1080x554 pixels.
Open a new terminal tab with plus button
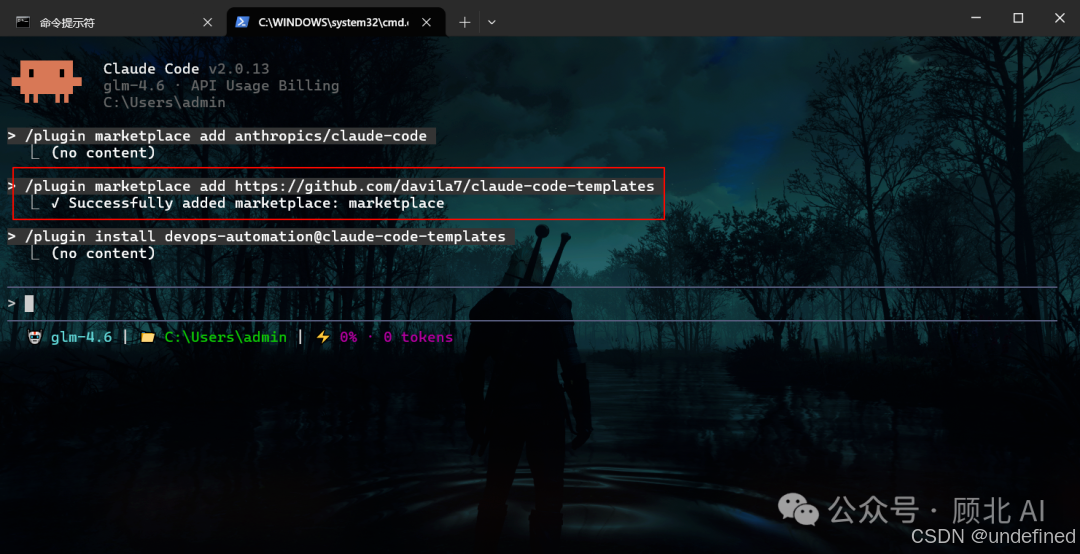(465, 22)
